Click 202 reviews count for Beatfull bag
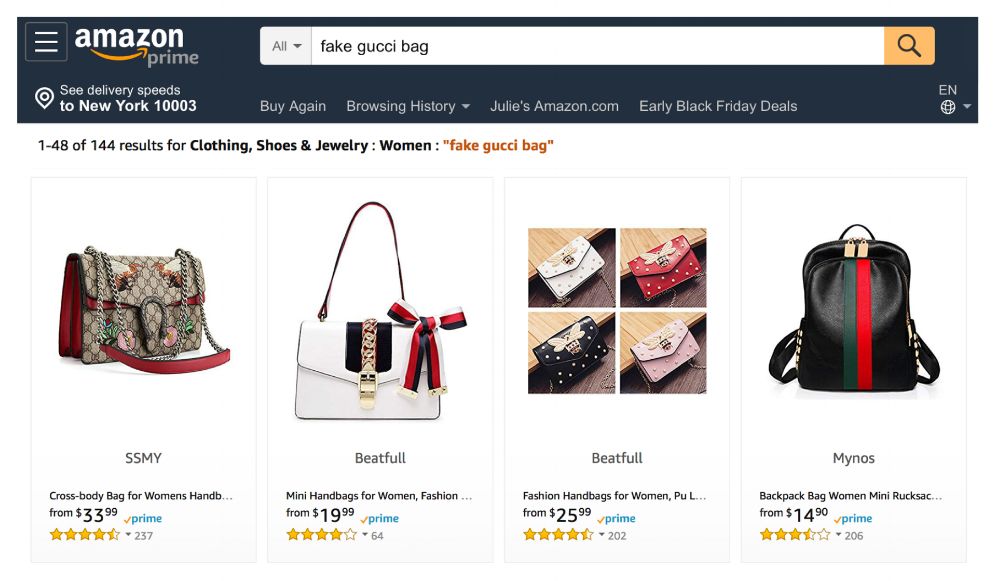This screenshot has width=1000, height=581. [x=617, y=536]
